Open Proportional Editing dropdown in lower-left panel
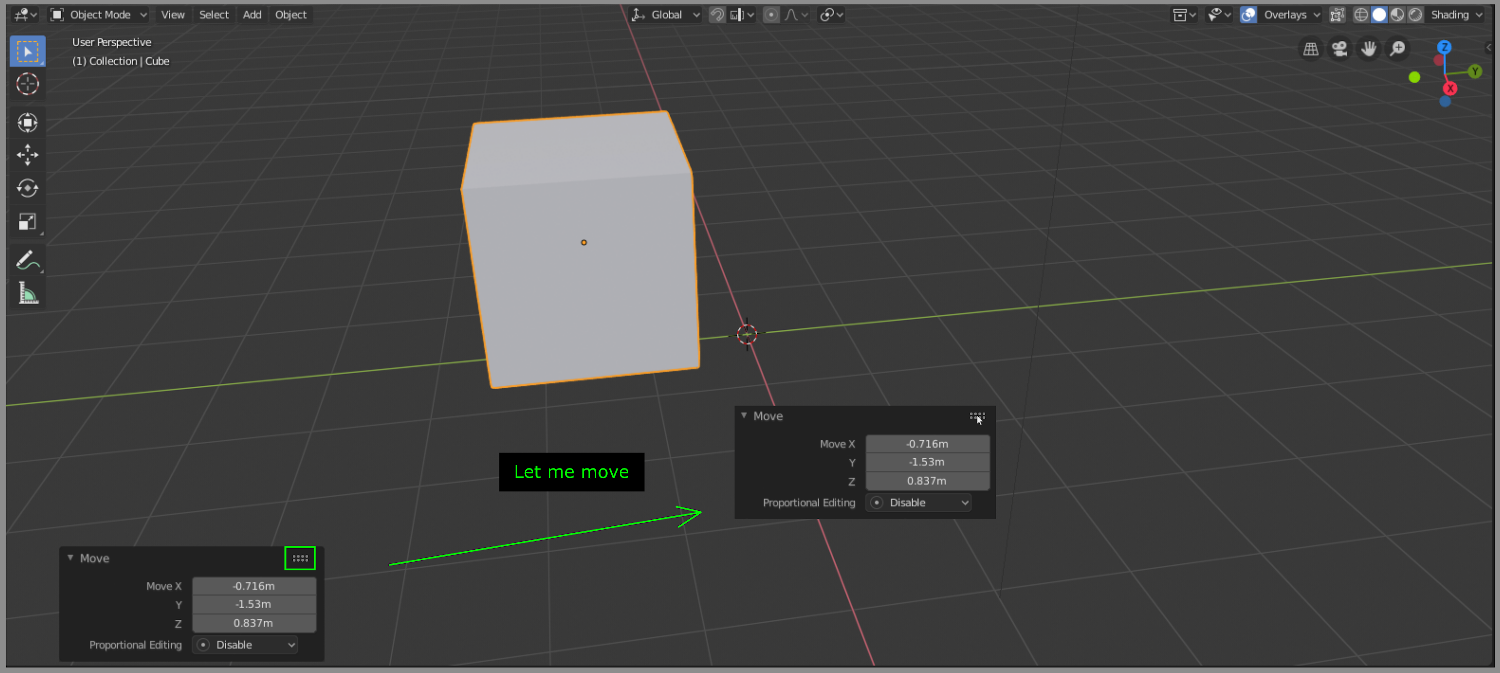This screenshot has height=673, width=1500. click(x=245, y=645)
